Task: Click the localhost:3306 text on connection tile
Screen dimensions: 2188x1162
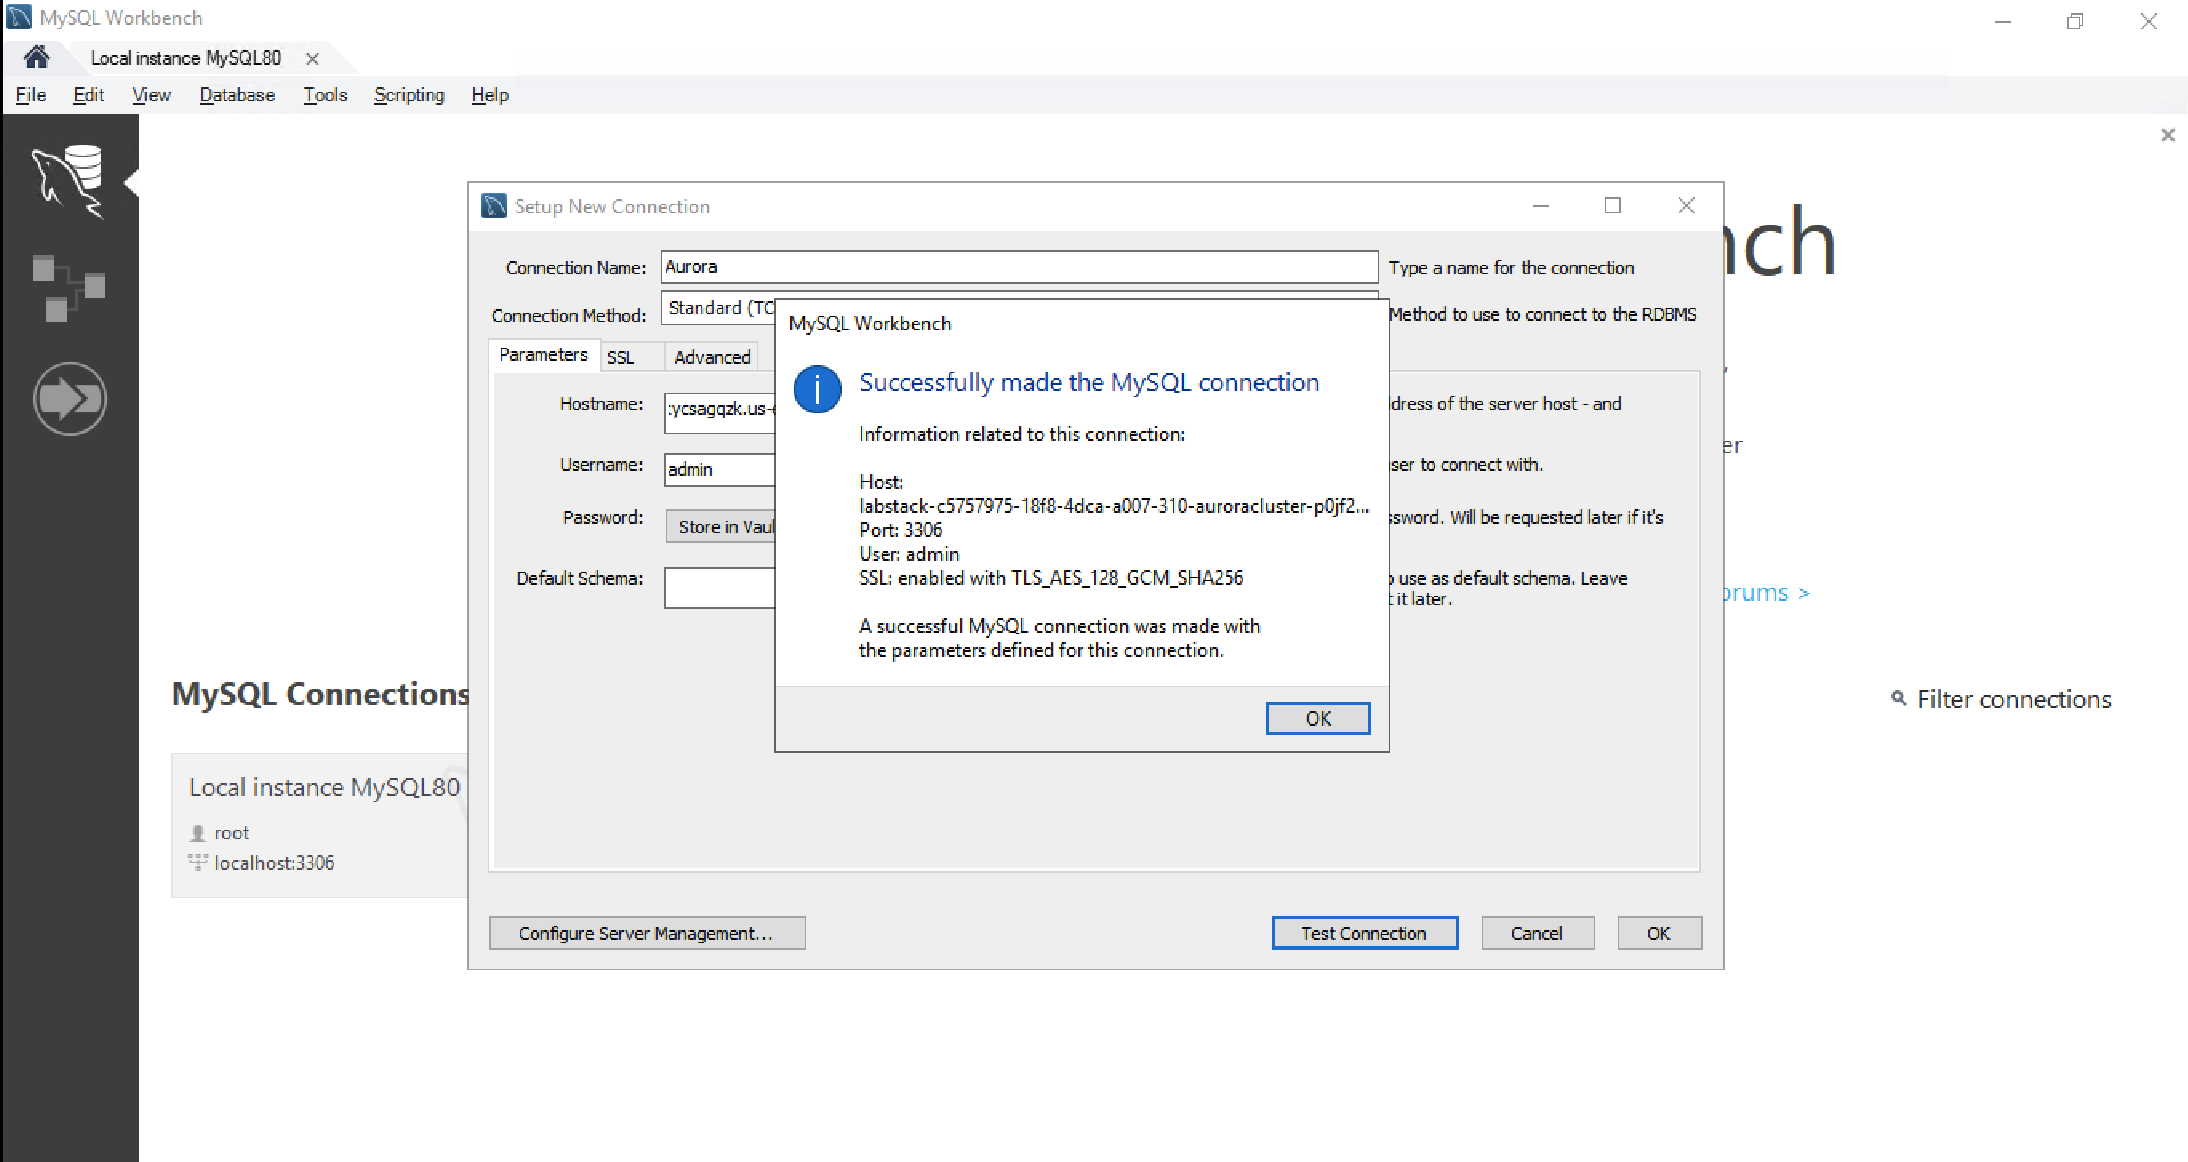Action: click(274, 863)
